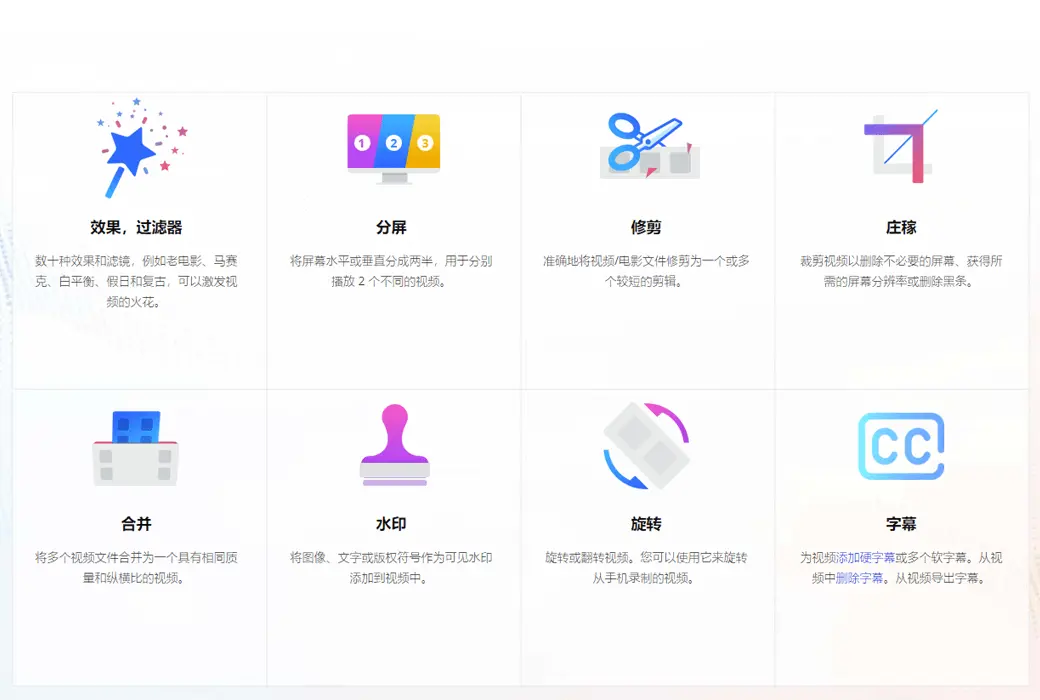Click the scissors trim icon
This screenshot has height=700, width=1040.
pos(649,145)
